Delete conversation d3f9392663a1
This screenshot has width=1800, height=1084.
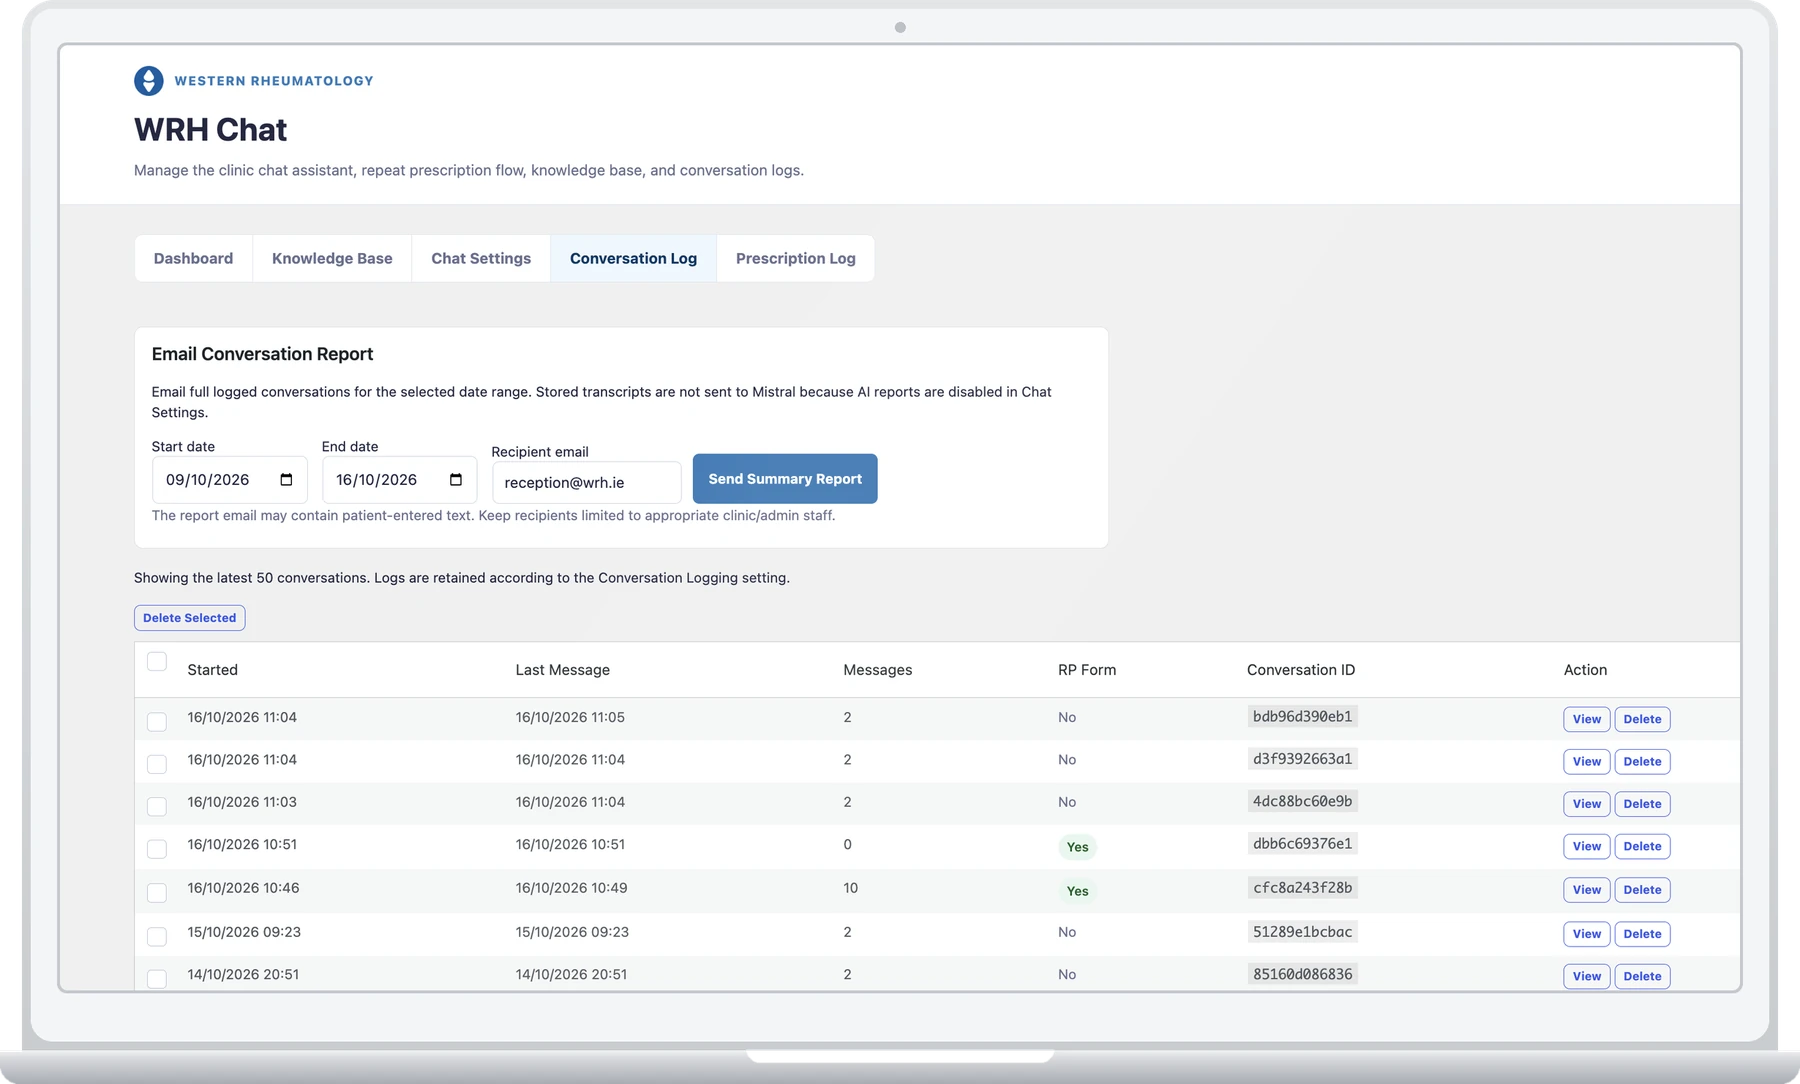click(x=1642, y=762)
